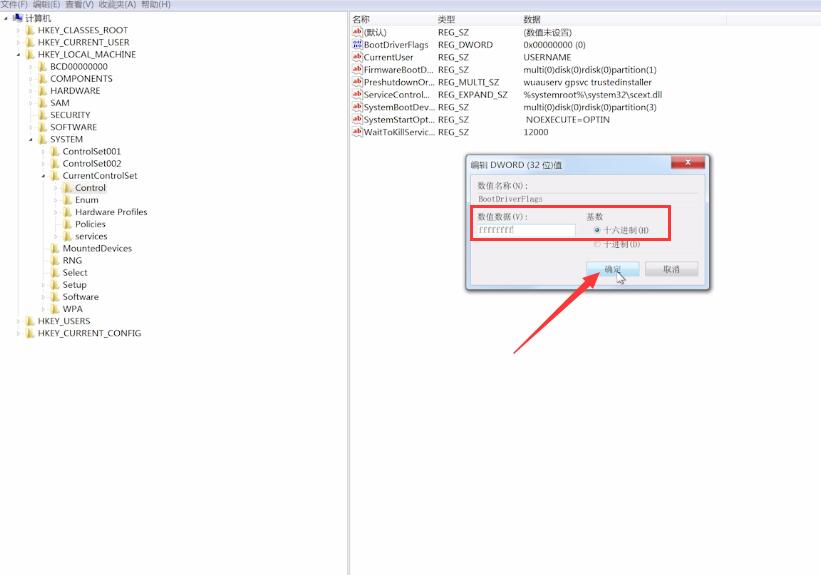This screenshot has height=575, width=821.
Task: Open the 收藏夹(A) menu
Action: pos(117,4)
